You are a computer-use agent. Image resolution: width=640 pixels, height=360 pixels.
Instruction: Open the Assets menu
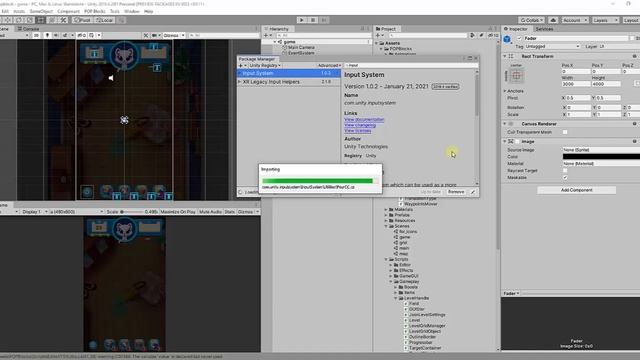click(19, 11)
